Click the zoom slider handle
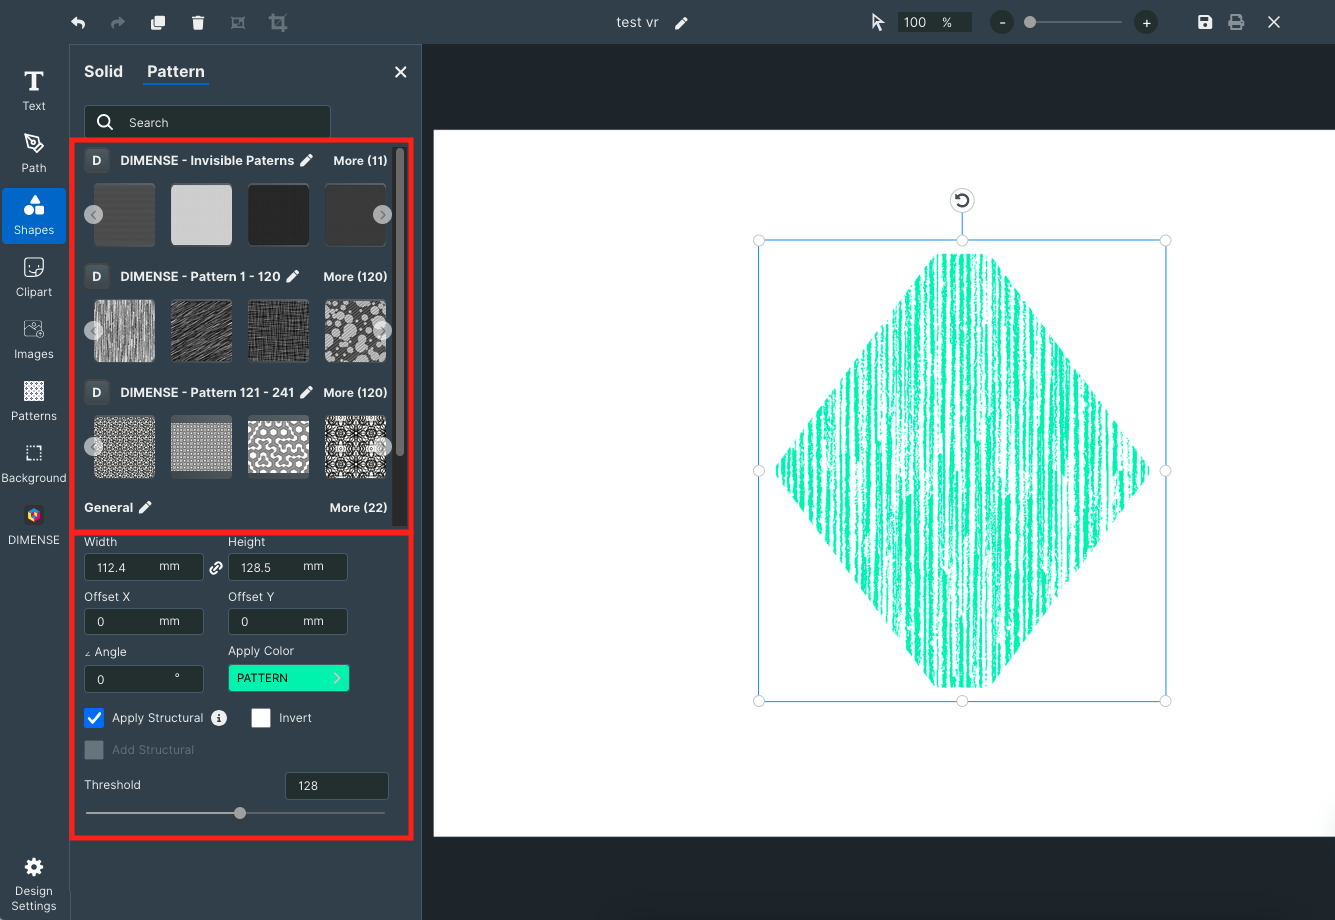 pyautogui.click(x=1030, y=22)
